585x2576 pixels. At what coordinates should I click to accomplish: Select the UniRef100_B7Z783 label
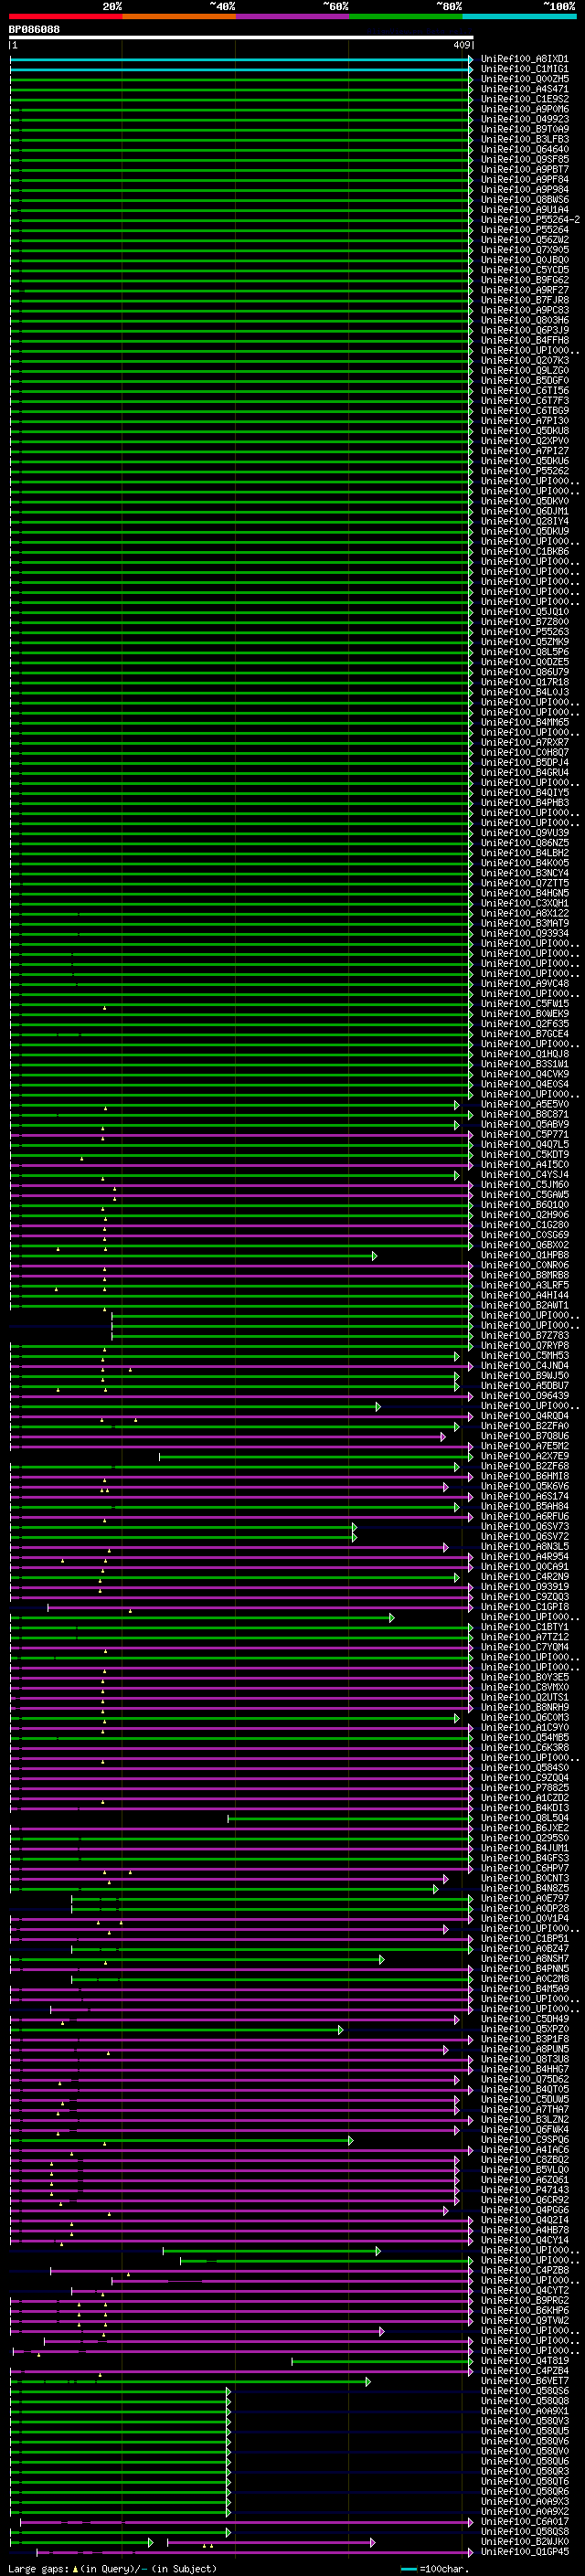pos(525,1336)
